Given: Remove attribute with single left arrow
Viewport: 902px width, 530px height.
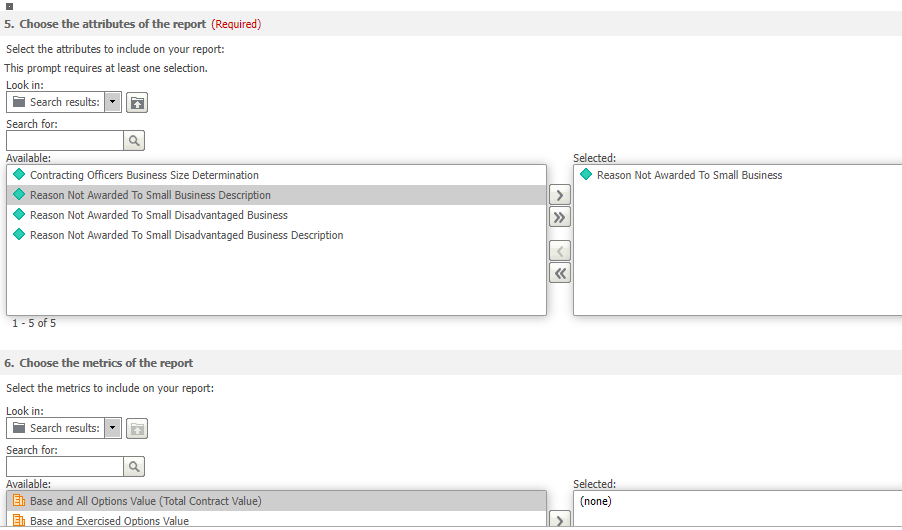Looking at the screenshot, I should click(x=560, y=251).
